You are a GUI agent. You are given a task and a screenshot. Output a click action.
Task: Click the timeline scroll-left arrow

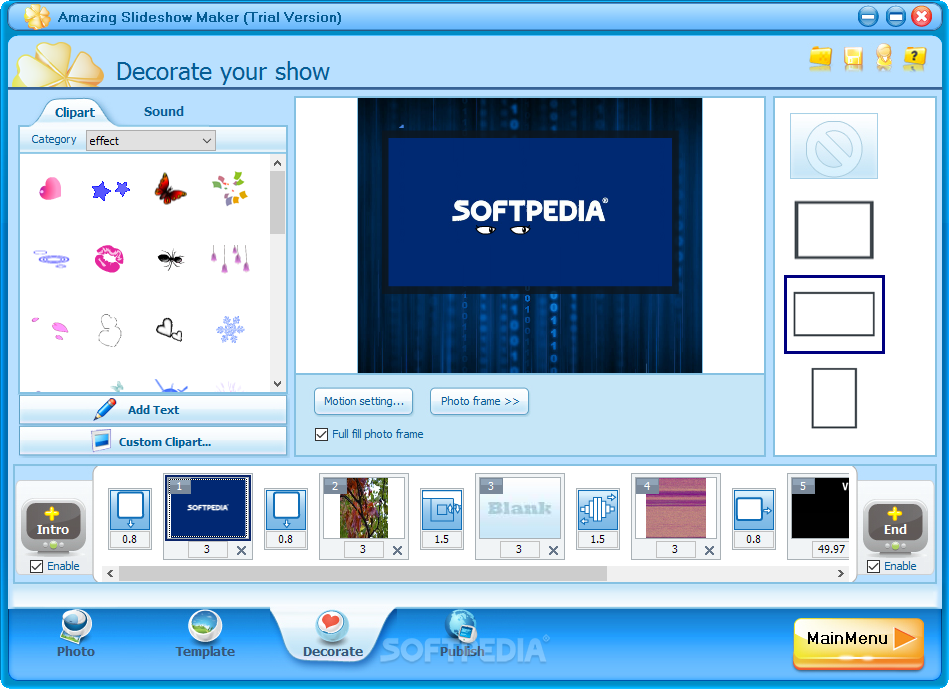(x=110, y=573)
